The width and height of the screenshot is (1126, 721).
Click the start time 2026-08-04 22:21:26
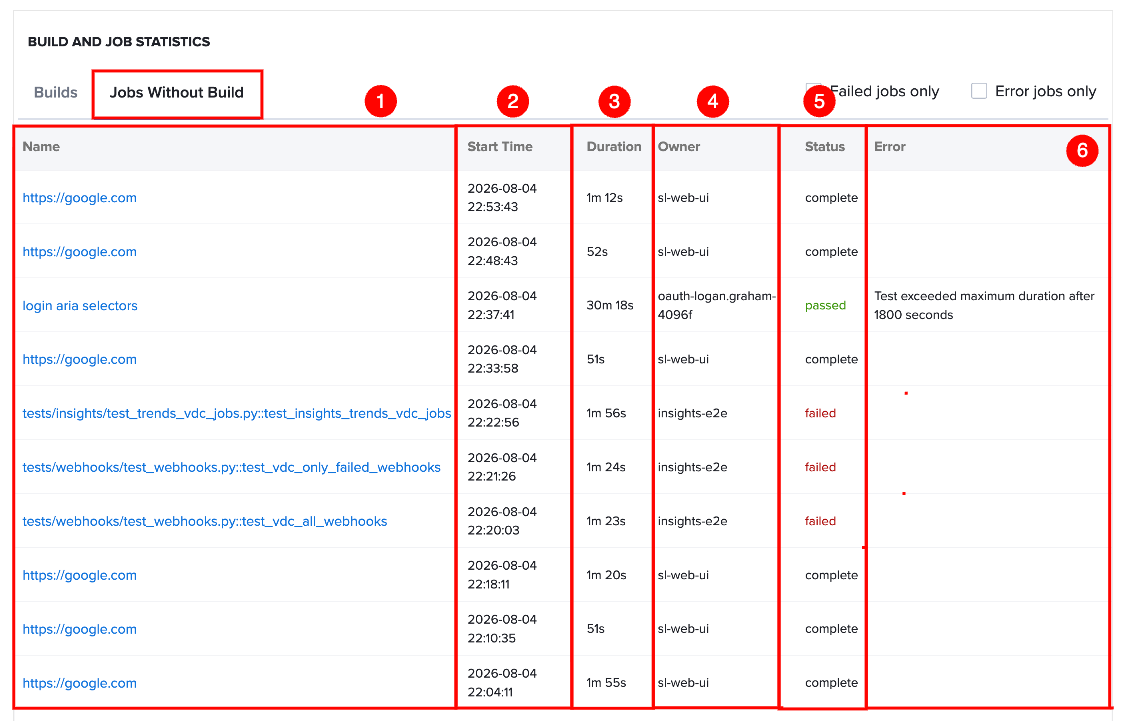(x=502, y=467)
